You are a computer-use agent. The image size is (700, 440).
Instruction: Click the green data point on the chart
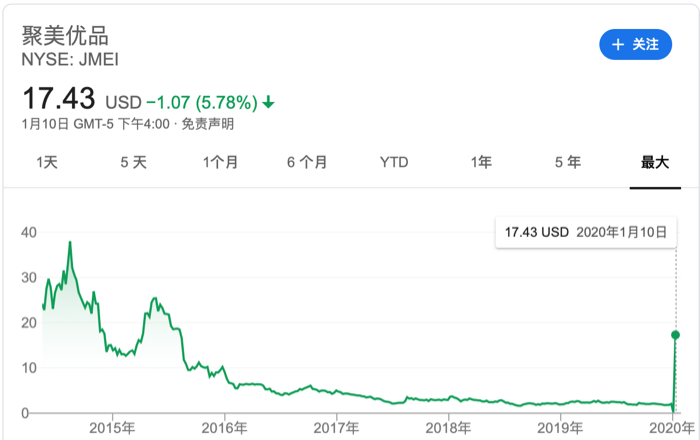675,335
